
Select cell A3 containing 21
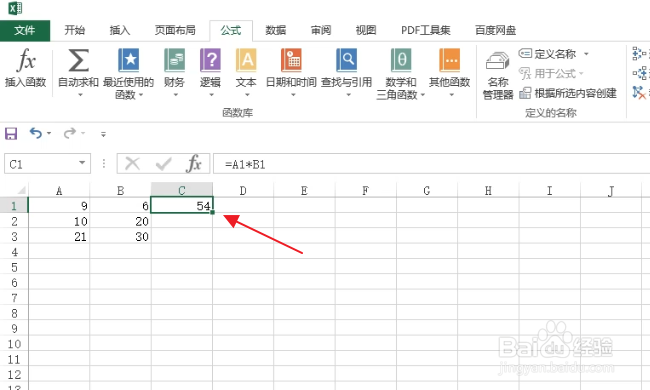pos(59,236)
